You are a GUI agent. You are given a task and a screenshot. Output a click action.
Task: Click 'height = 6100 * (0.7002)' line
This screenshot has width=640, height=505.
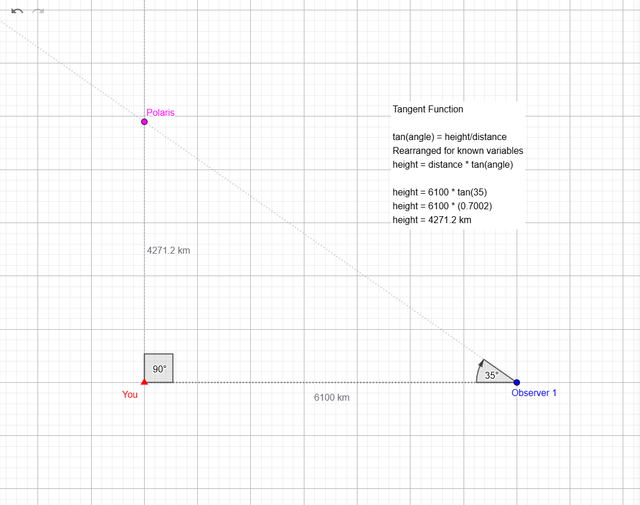coord(442,206)
